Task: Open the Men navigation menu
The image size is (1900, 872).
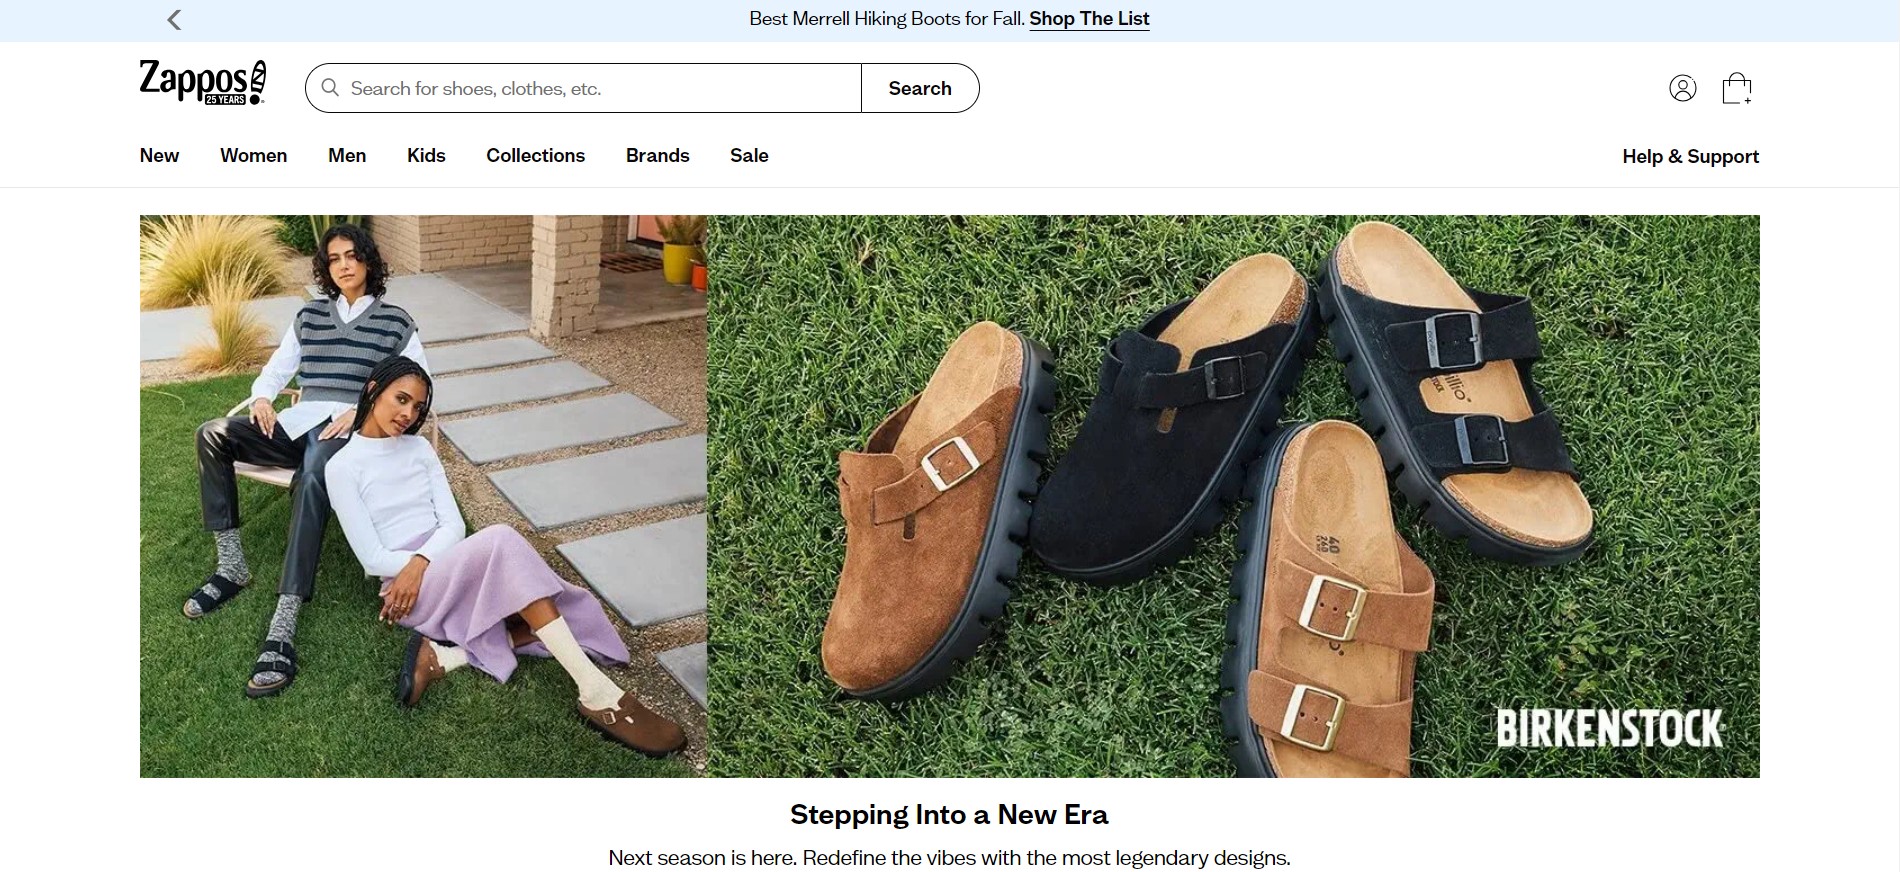Action: coord(347,156)
